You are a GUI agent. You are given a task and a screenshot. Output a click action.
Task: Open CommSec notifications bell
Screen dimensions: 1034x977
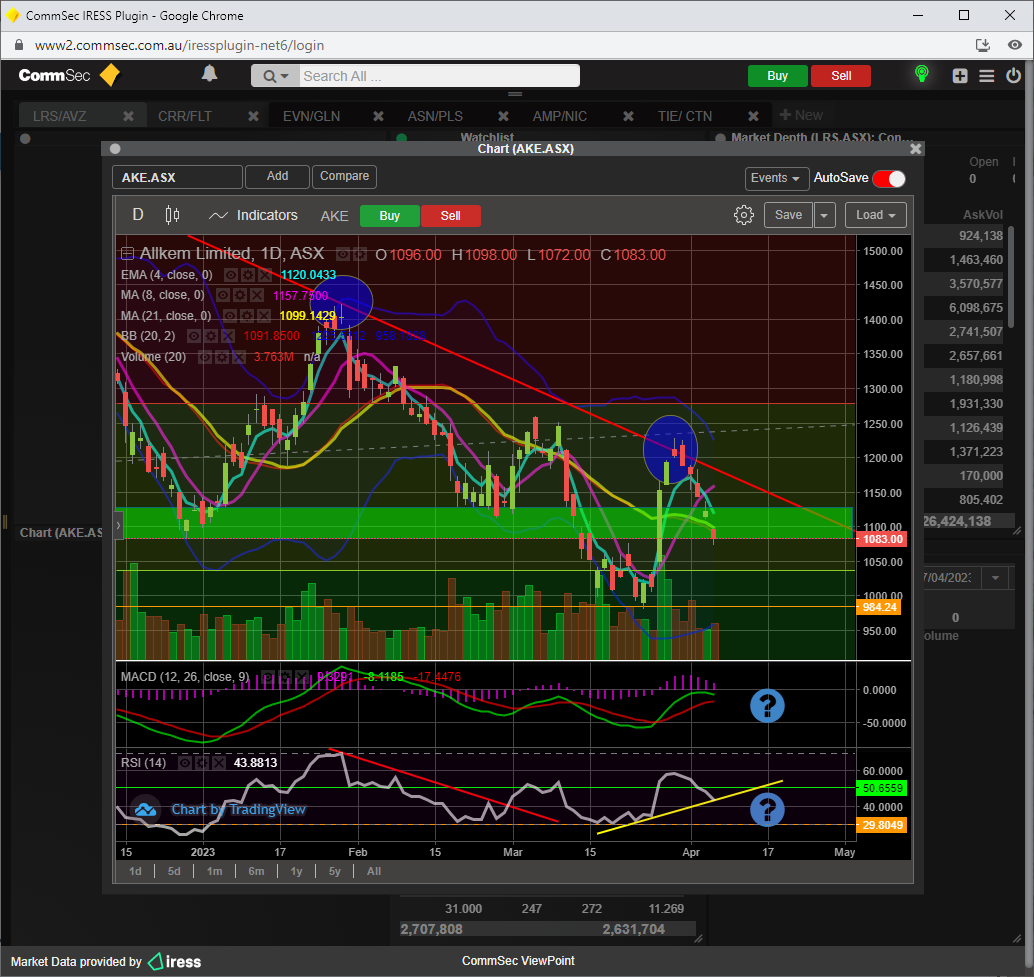[209, 74]
